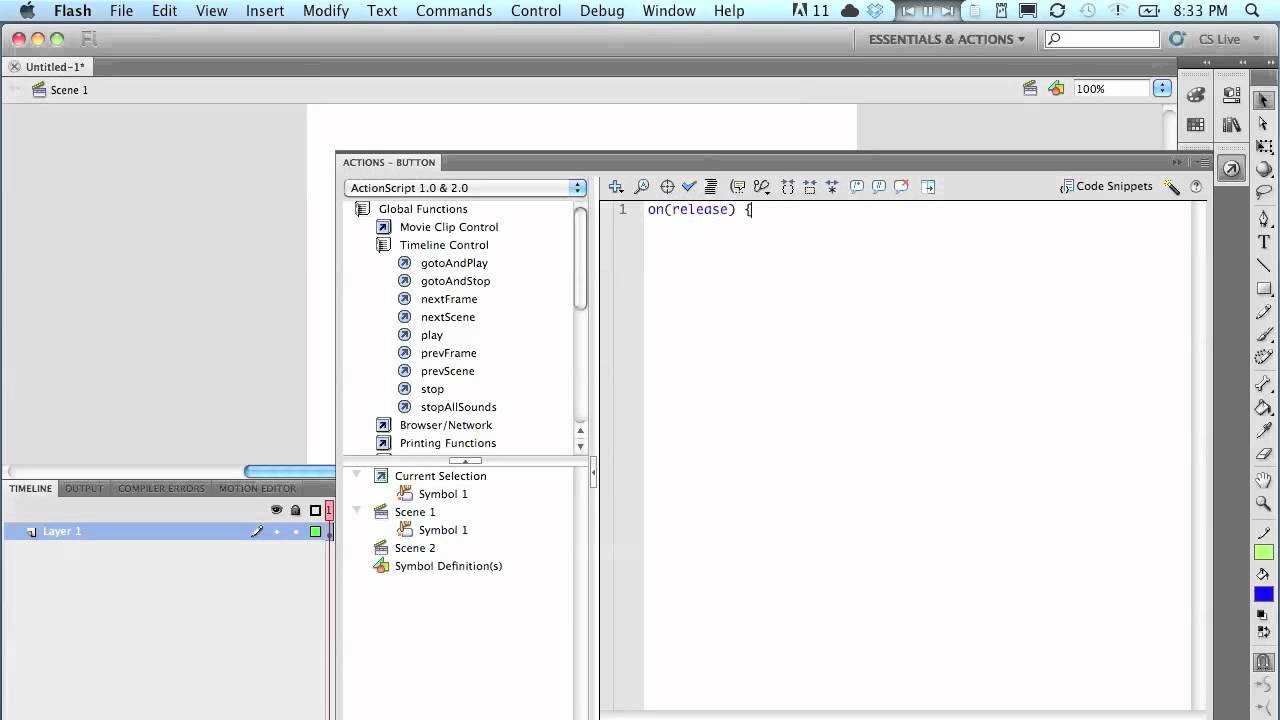This screenshot has height=720, width=1280.
Task: Click the Apply line comment icon
Action: click(x=879, y=187)
